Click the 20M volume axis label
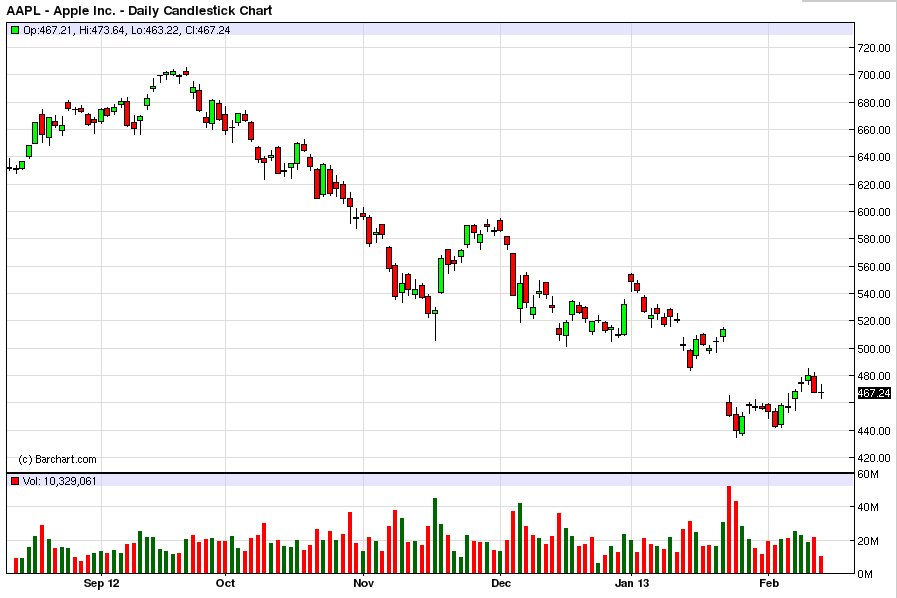The height and width of the screenshot is (598, 897). (x=867, y=541)
